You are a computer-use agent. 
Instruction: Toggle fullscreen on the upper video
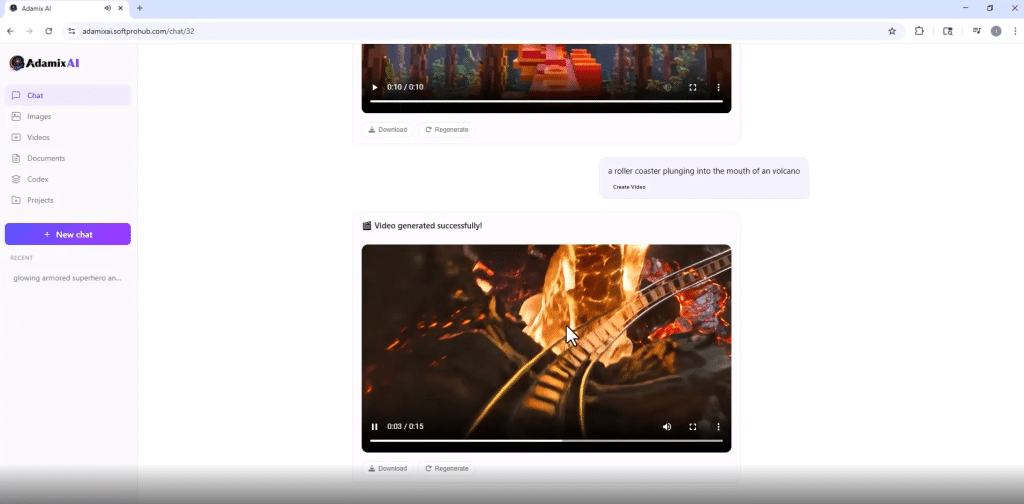693,87
